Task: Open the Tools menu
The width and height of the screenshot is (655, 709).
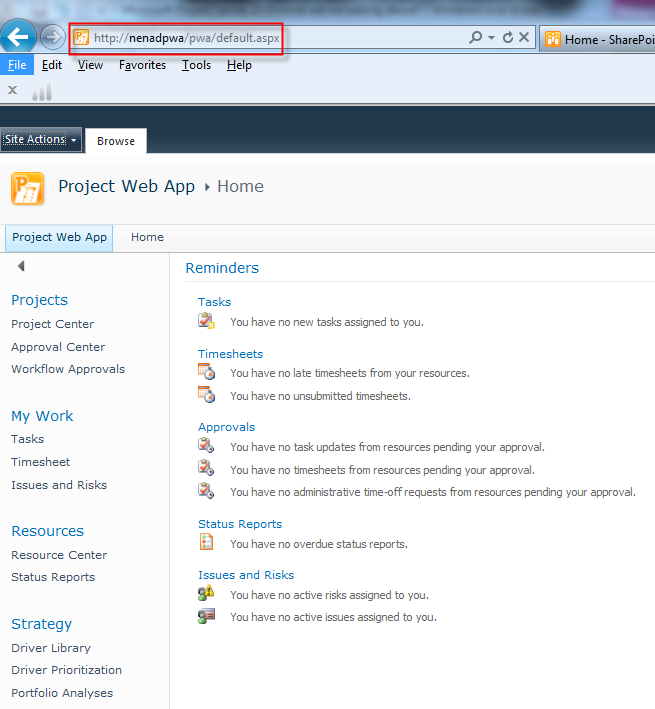Action: pyautogui.click(x=196, y=65)
